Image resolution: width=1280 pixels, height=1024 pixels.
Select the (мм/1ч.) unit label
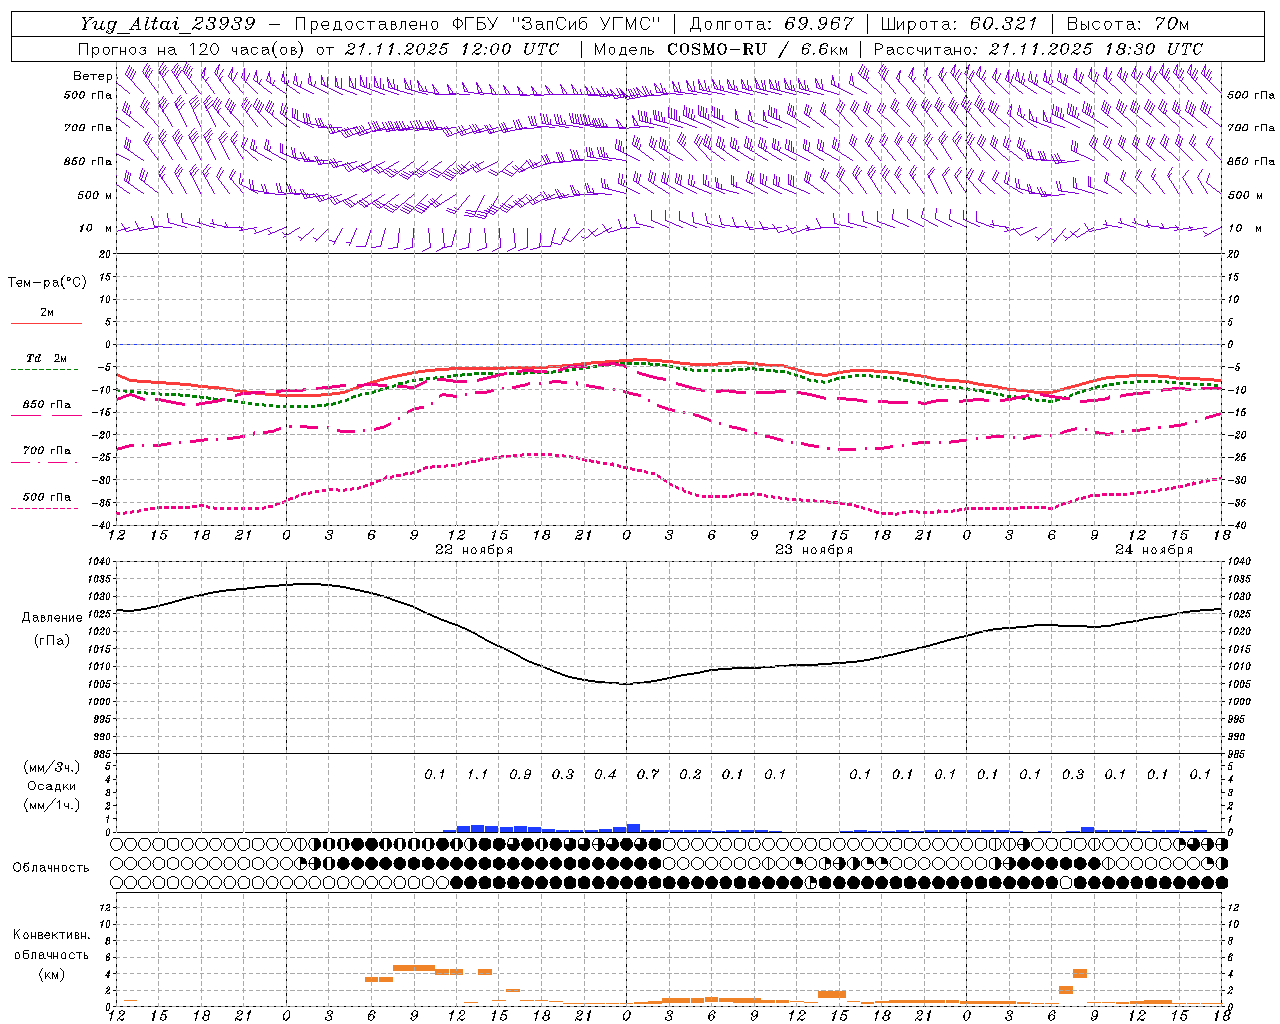click(x=52, y=805)
